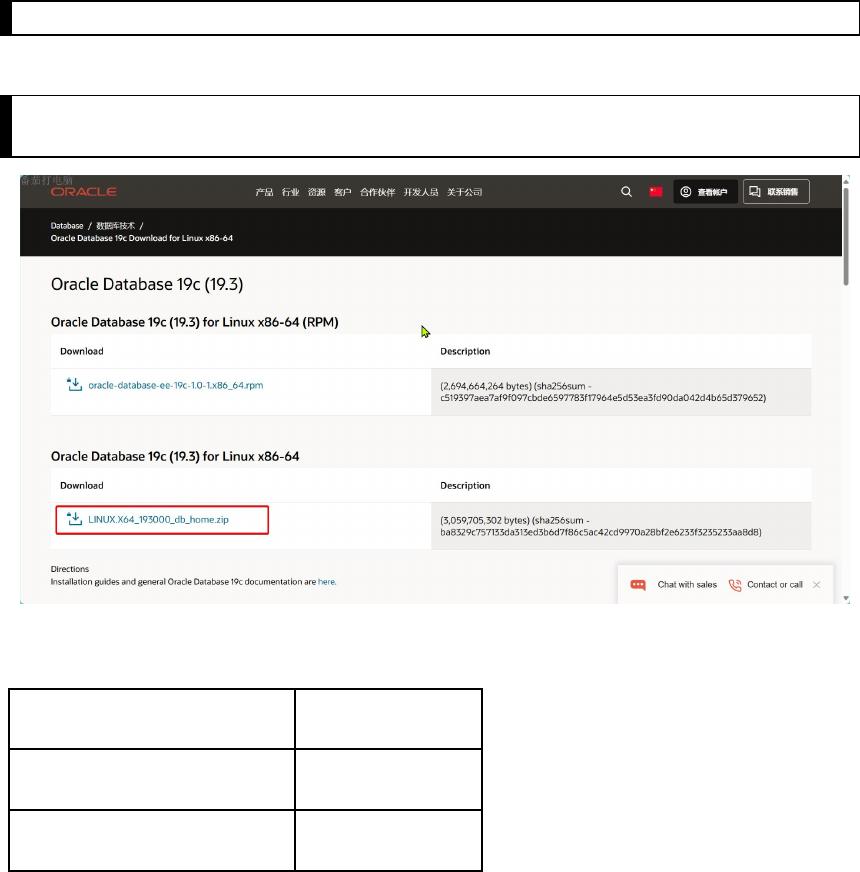Image resolution: width=860 pixels, height=872 pixels.
Task: Click the Directions label
Action: point(70,569)
